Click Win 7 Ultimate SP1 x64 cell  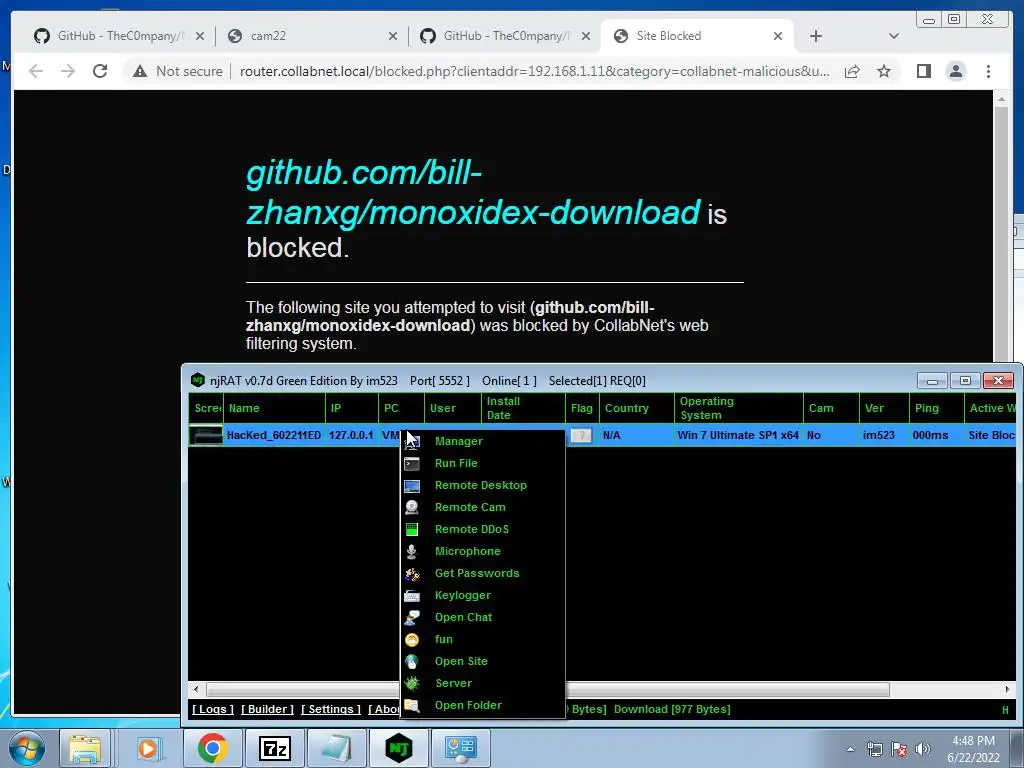pos(738,436)
